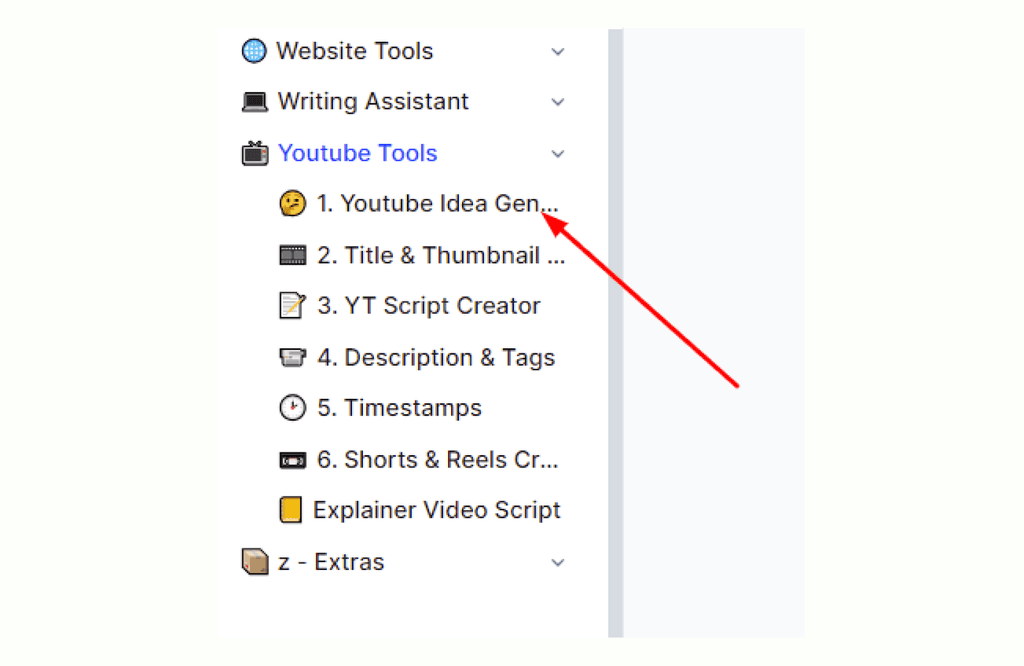The image size is (1024, 666).
Task: Click the TV icon beside Youtube Tools
Action: pos(254,152)
